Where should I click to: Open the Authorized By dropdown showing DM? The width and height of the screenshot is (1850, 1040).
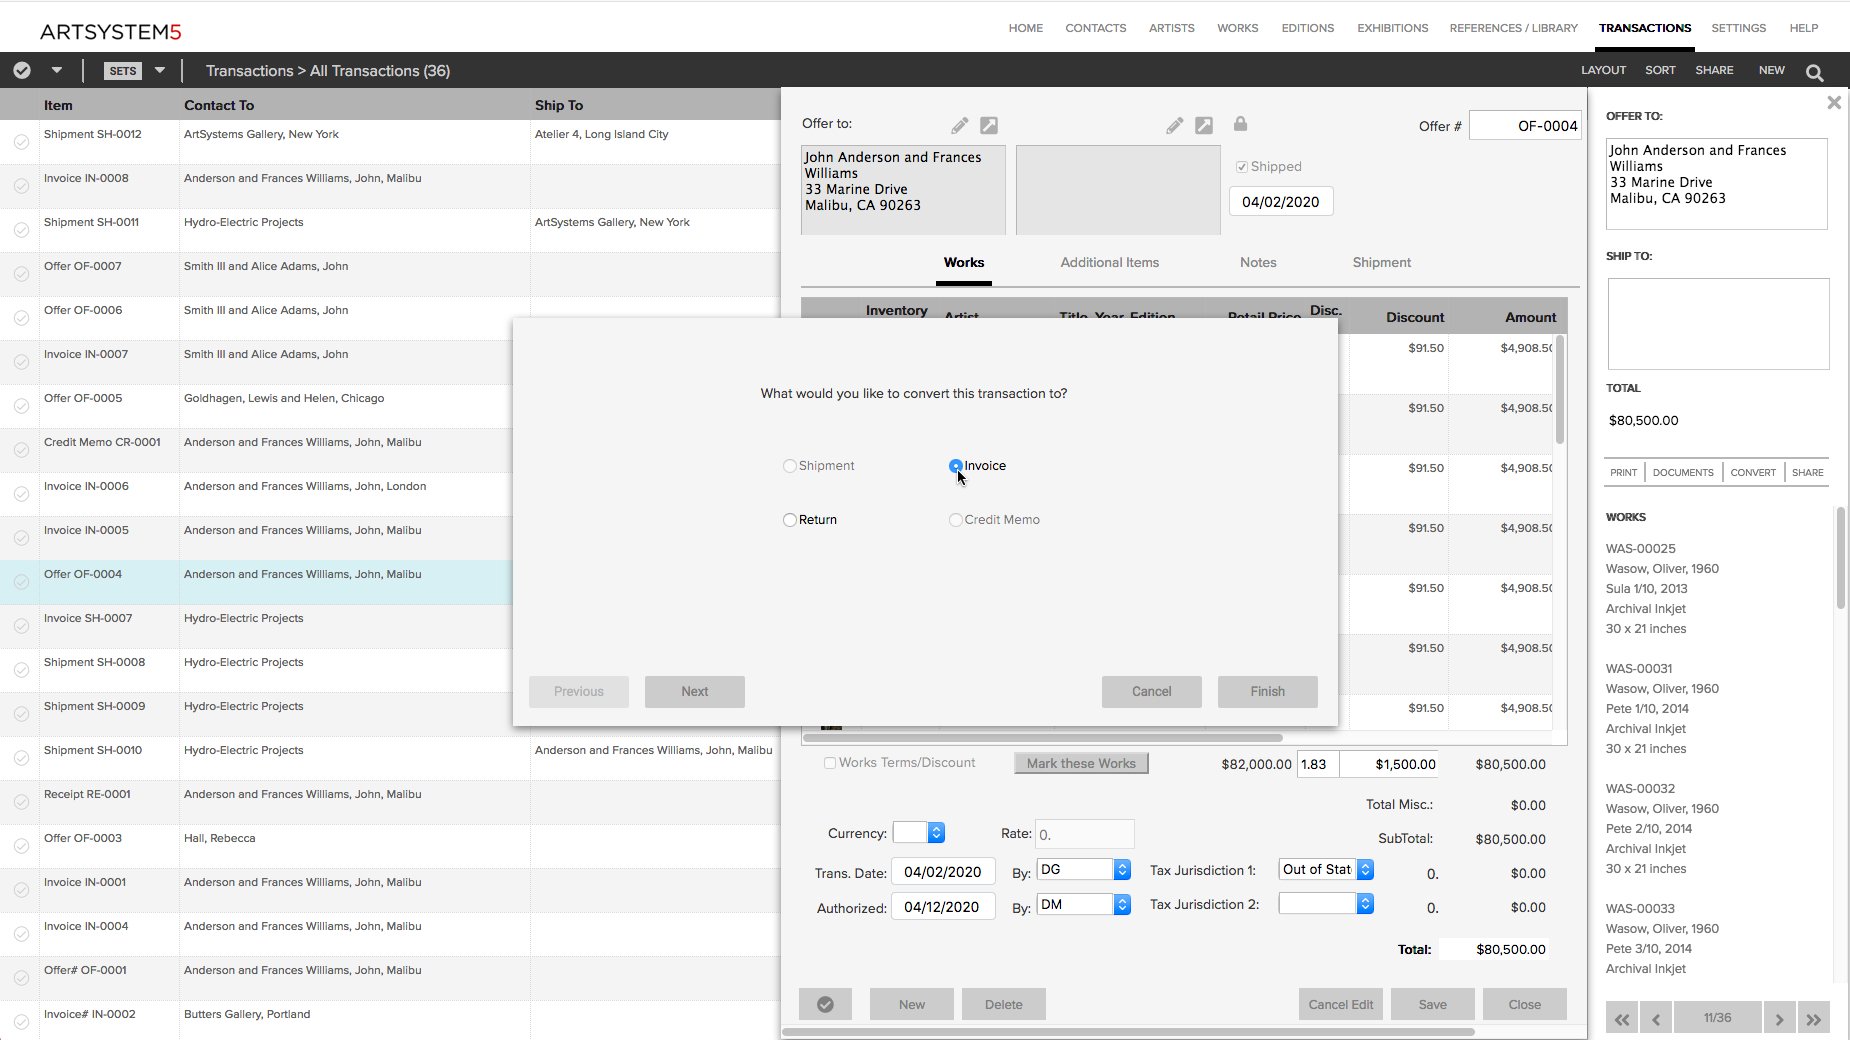pos(1084,904)
